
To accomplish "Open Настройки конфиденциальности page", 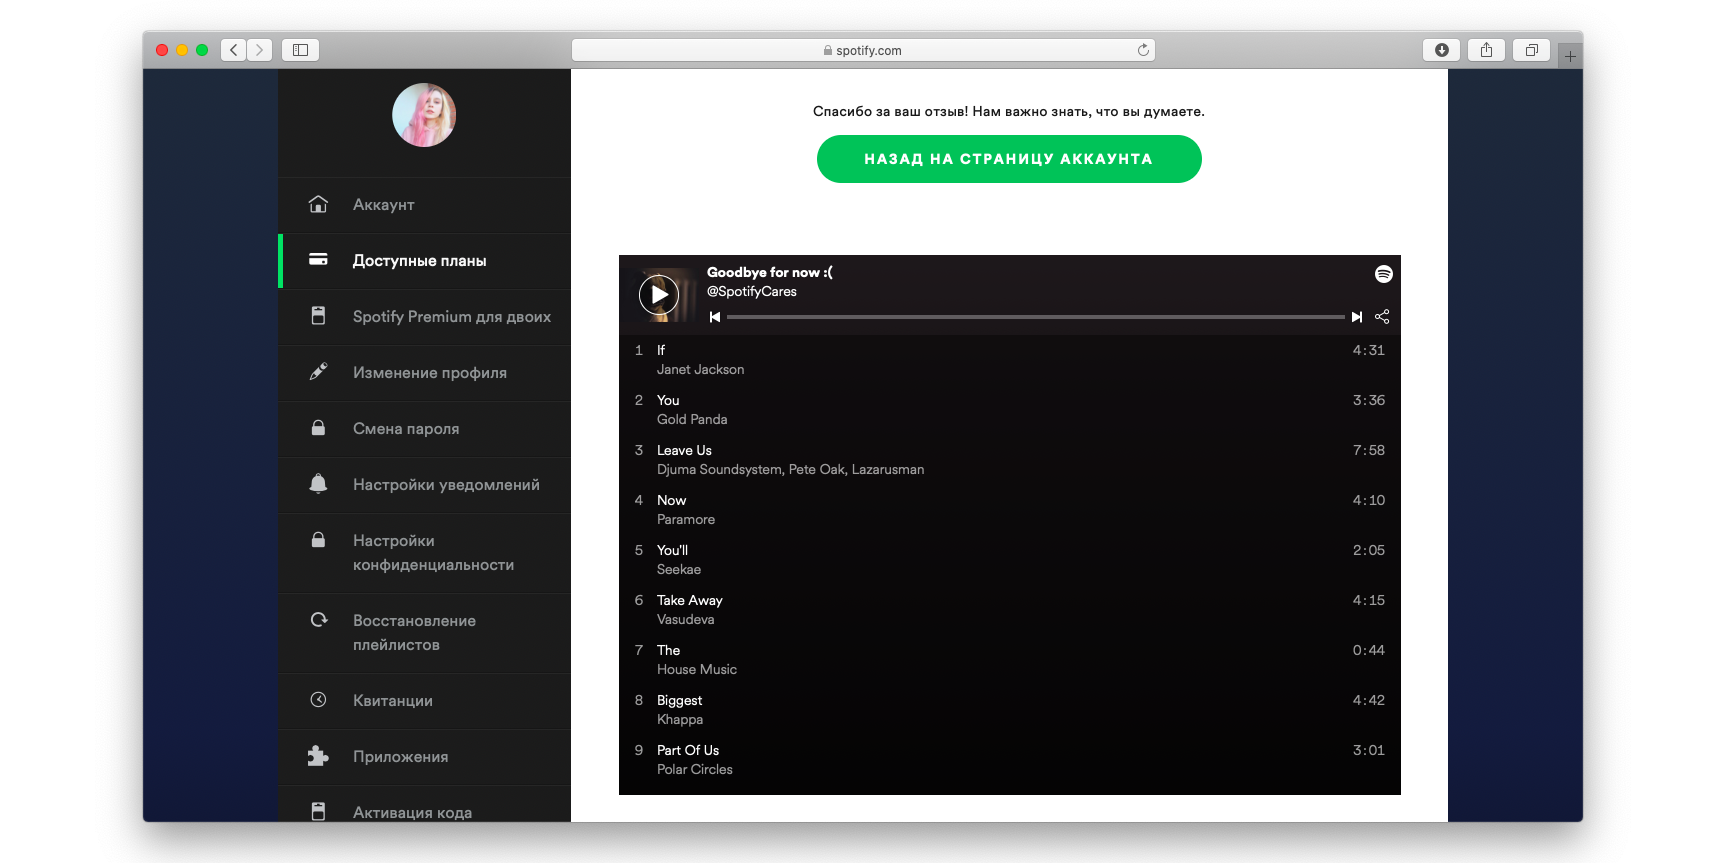I will tap(425, 553).
